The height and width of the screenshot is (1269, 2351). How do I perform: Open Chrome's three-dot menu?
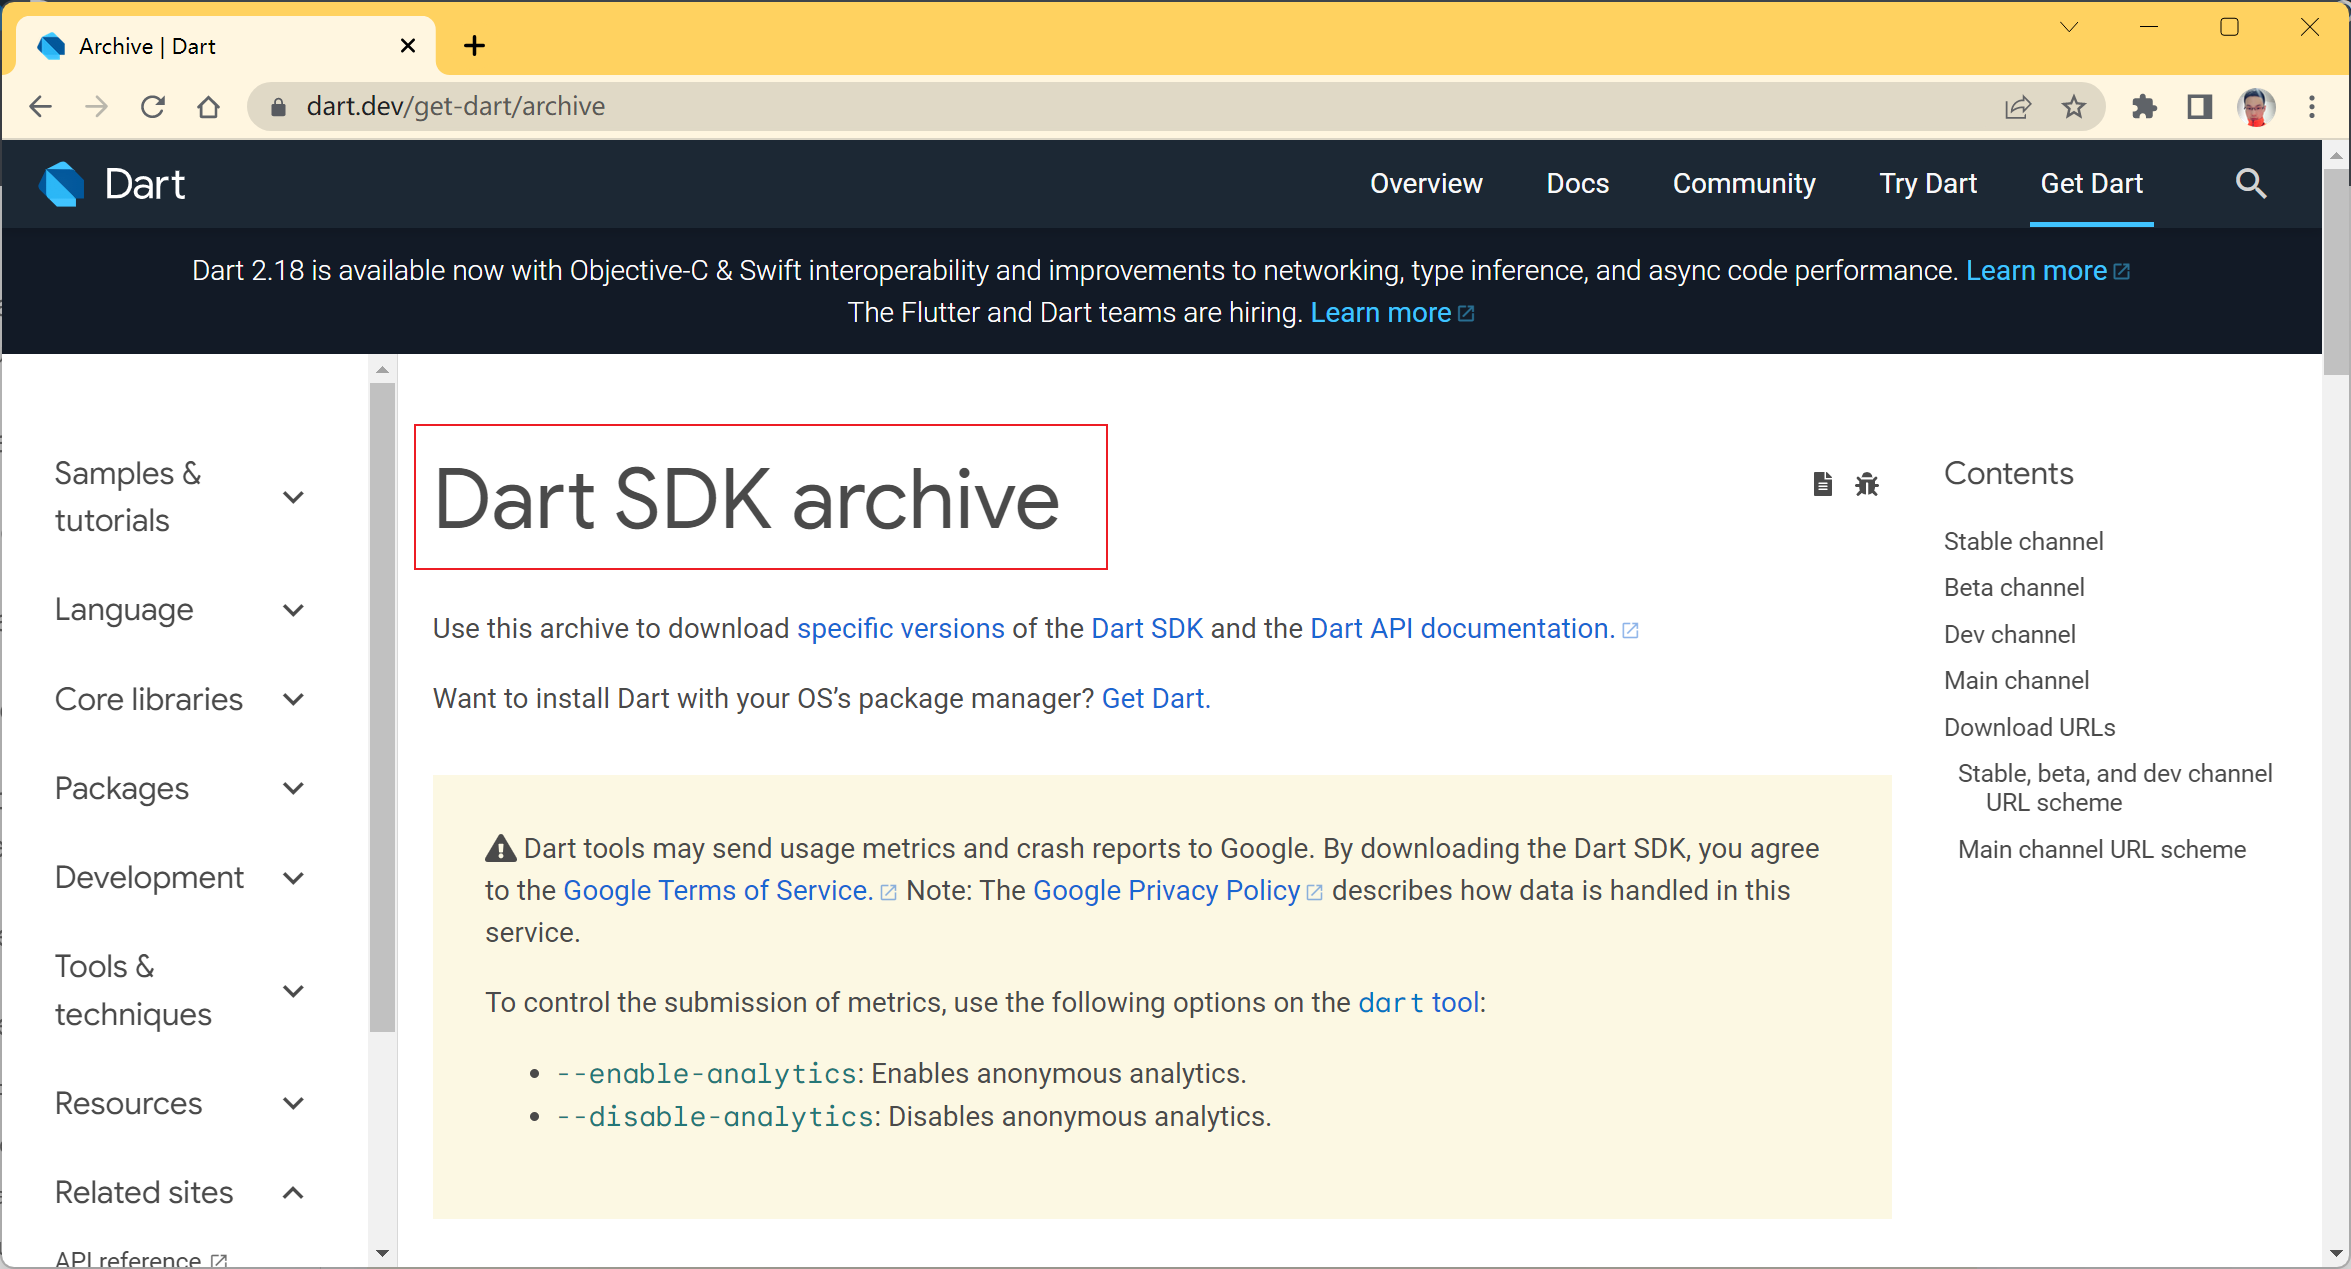click(x=2312, y=107)
